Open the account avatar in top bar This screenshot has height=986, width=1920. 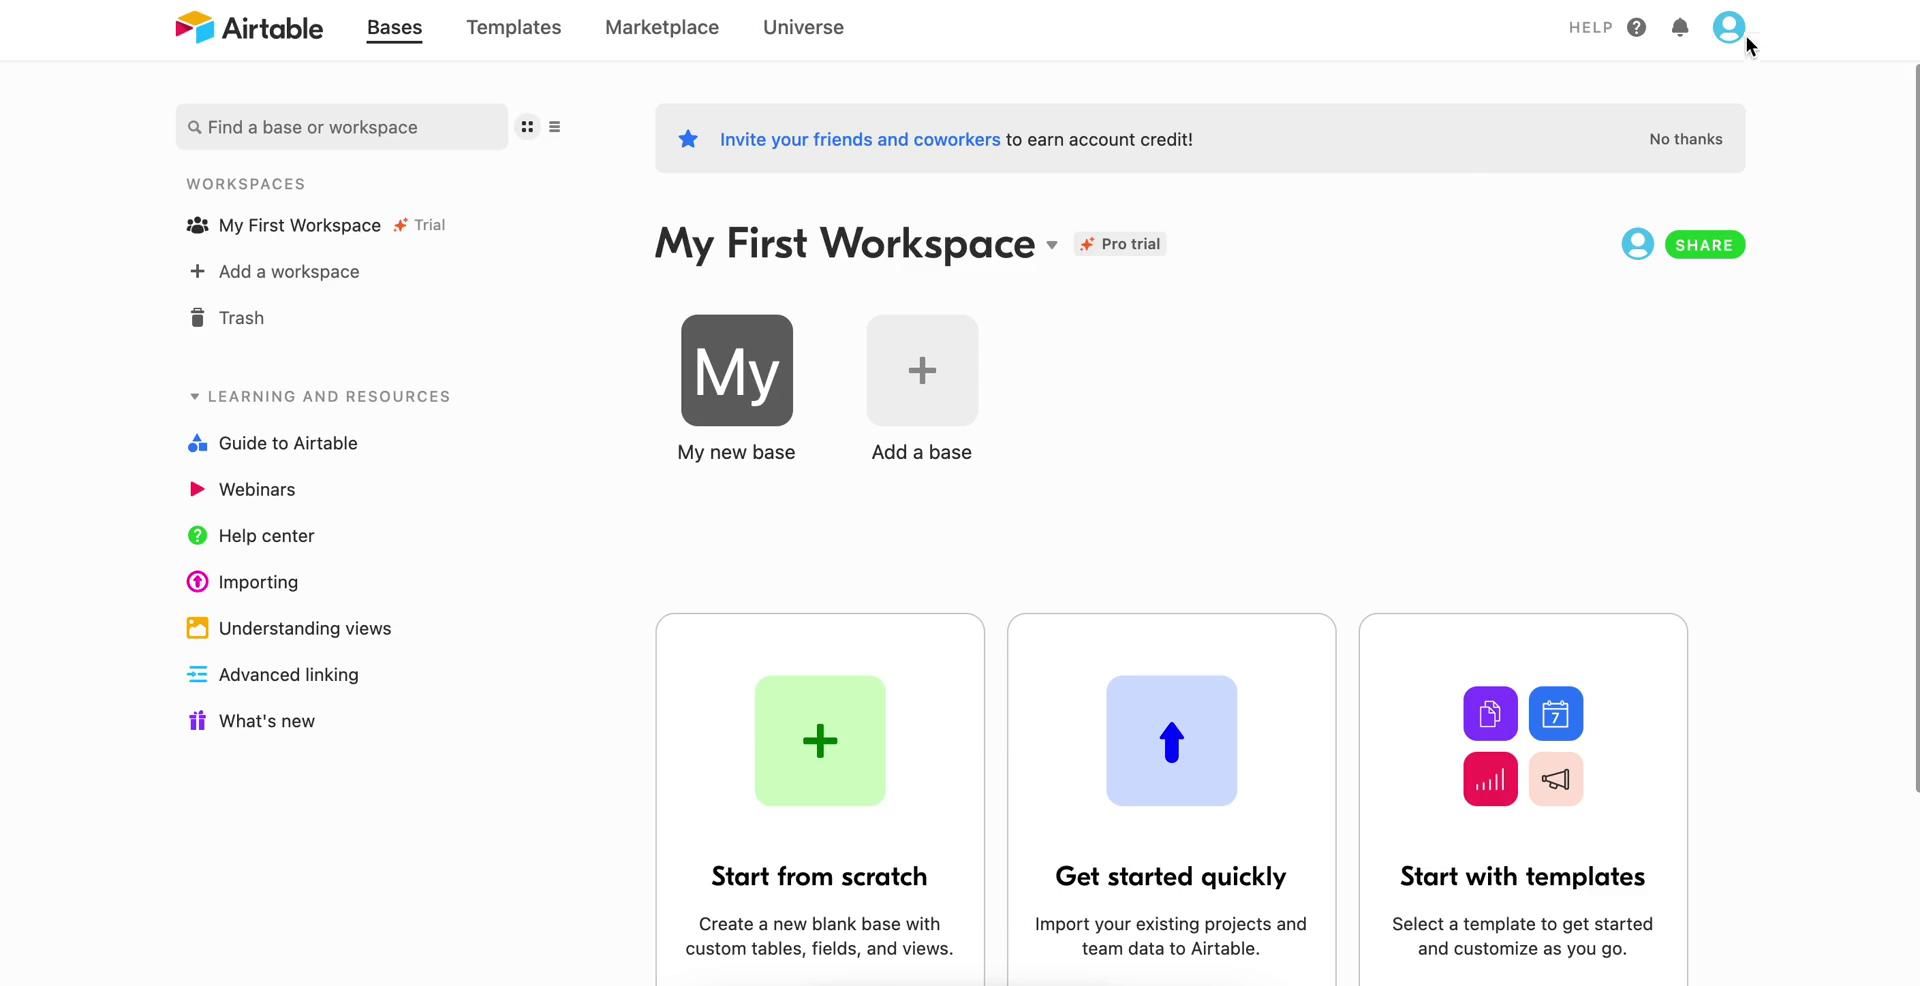point(1729,27)
